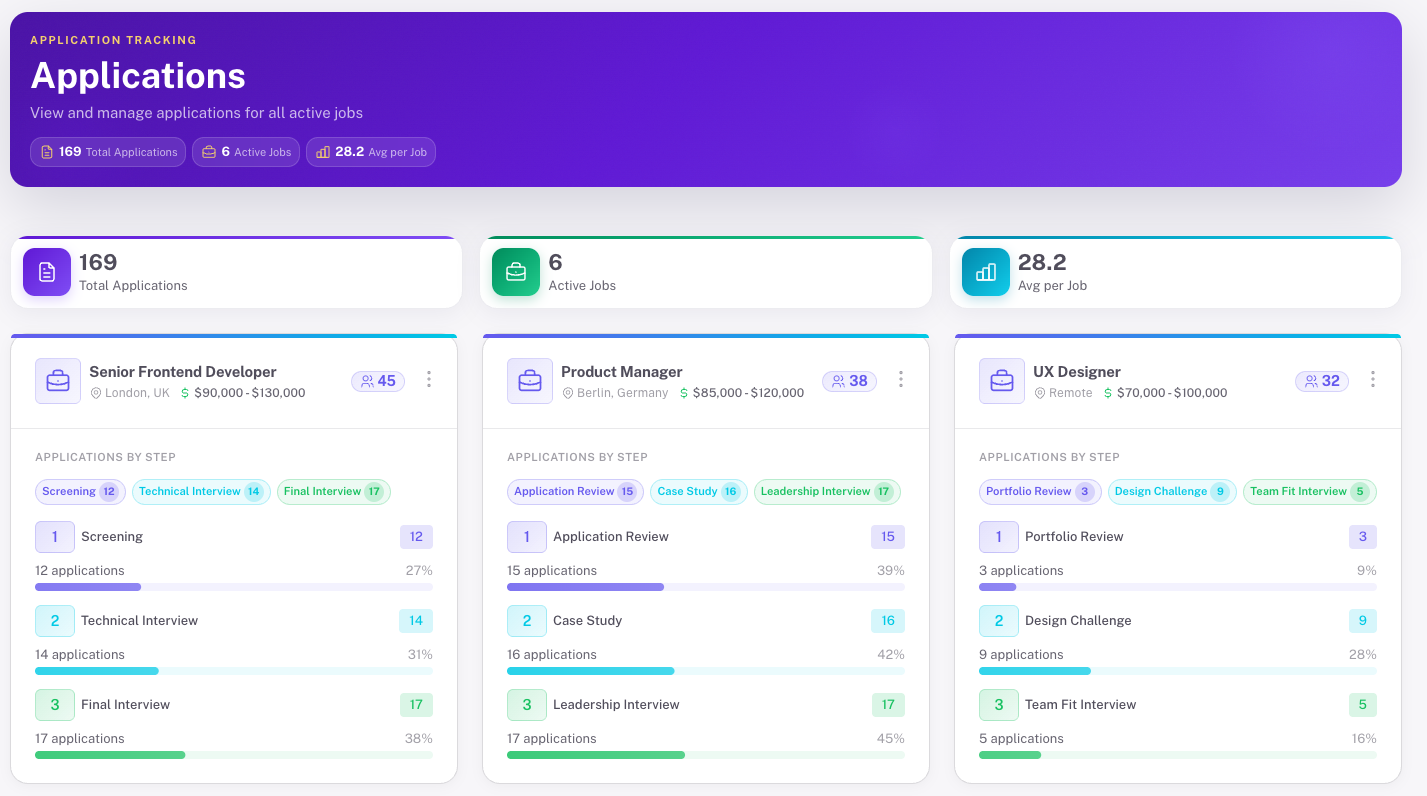Toggle the Screening 12 filter chip

point(79,491)
